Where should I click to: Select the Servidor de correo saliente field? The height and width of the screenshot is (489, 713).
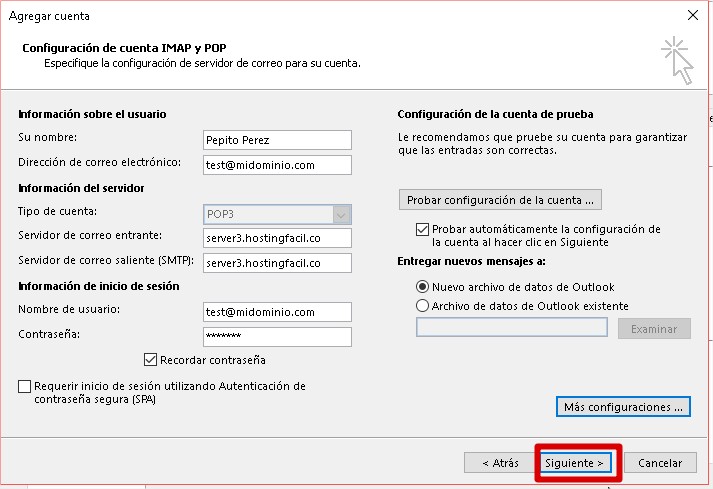click(276, 263)
